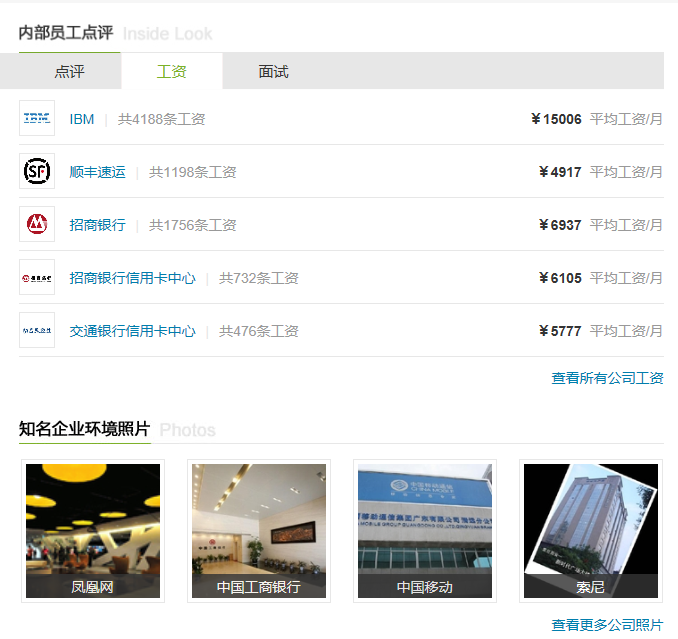Open the 中国工商银行 photo thumbnail
The height and width of the screenshot is (639, 678).
[259, 531]
